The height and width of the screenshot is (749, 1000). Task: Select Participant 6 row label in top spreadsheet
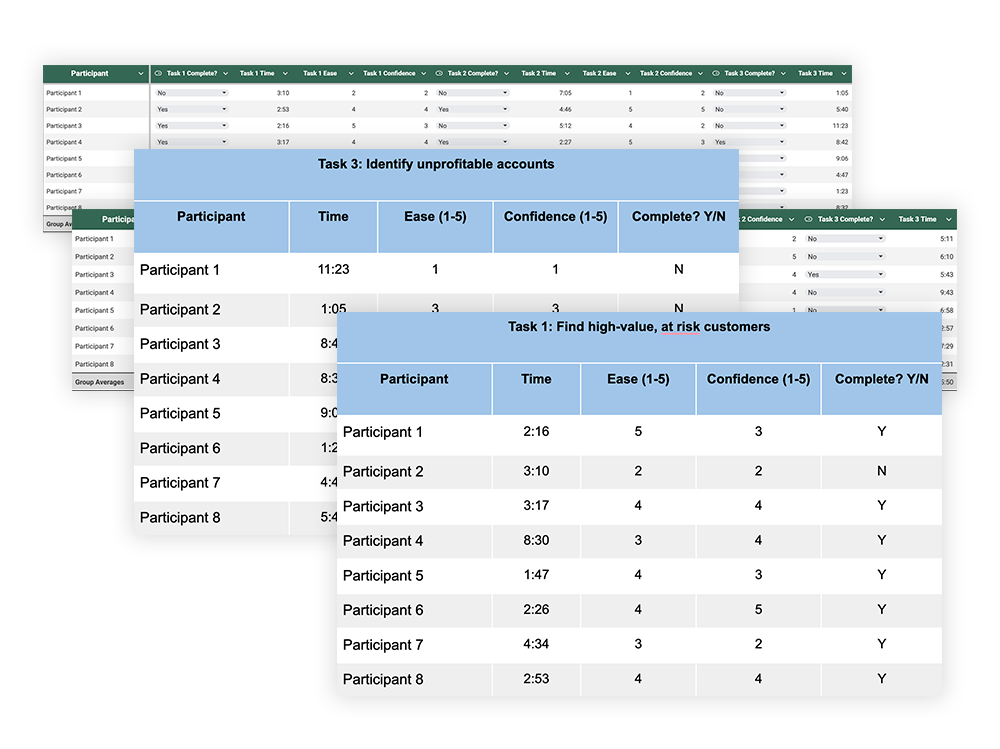tap(64, 175)
